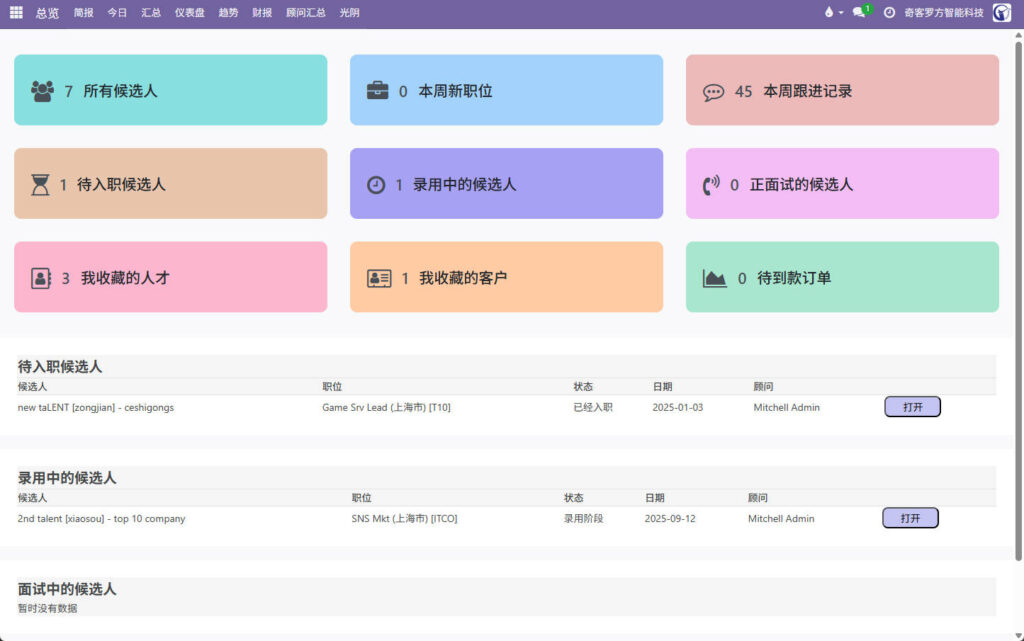
Task: Click the contact card icon on 我收藏的人才
Action: click(40, 276)
